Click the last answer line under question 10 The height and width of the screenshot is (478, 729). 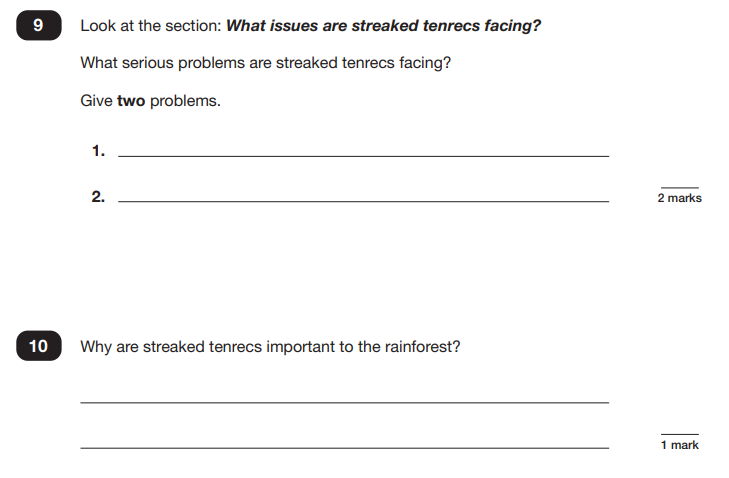[x=345, y=448]
